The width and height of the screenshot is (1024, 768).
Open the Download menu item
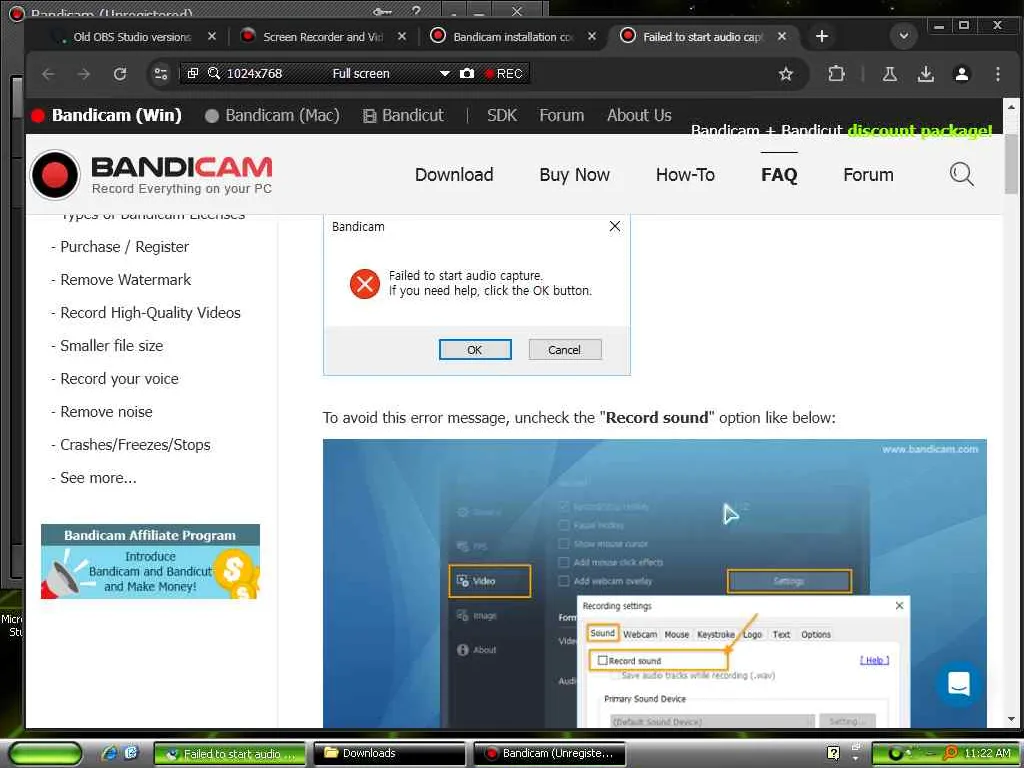tap(454, 175)
